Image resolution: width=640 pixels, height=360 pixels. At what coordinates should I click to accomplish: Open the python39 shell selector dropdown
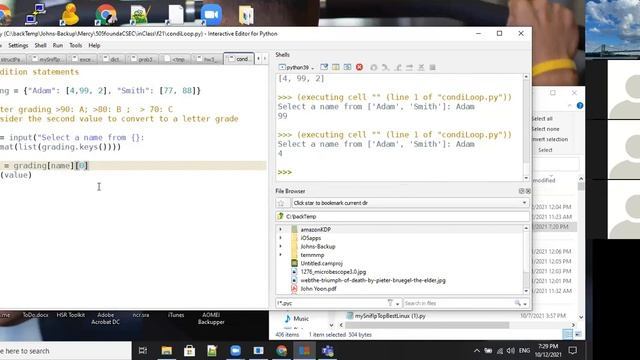pos(296,67)
